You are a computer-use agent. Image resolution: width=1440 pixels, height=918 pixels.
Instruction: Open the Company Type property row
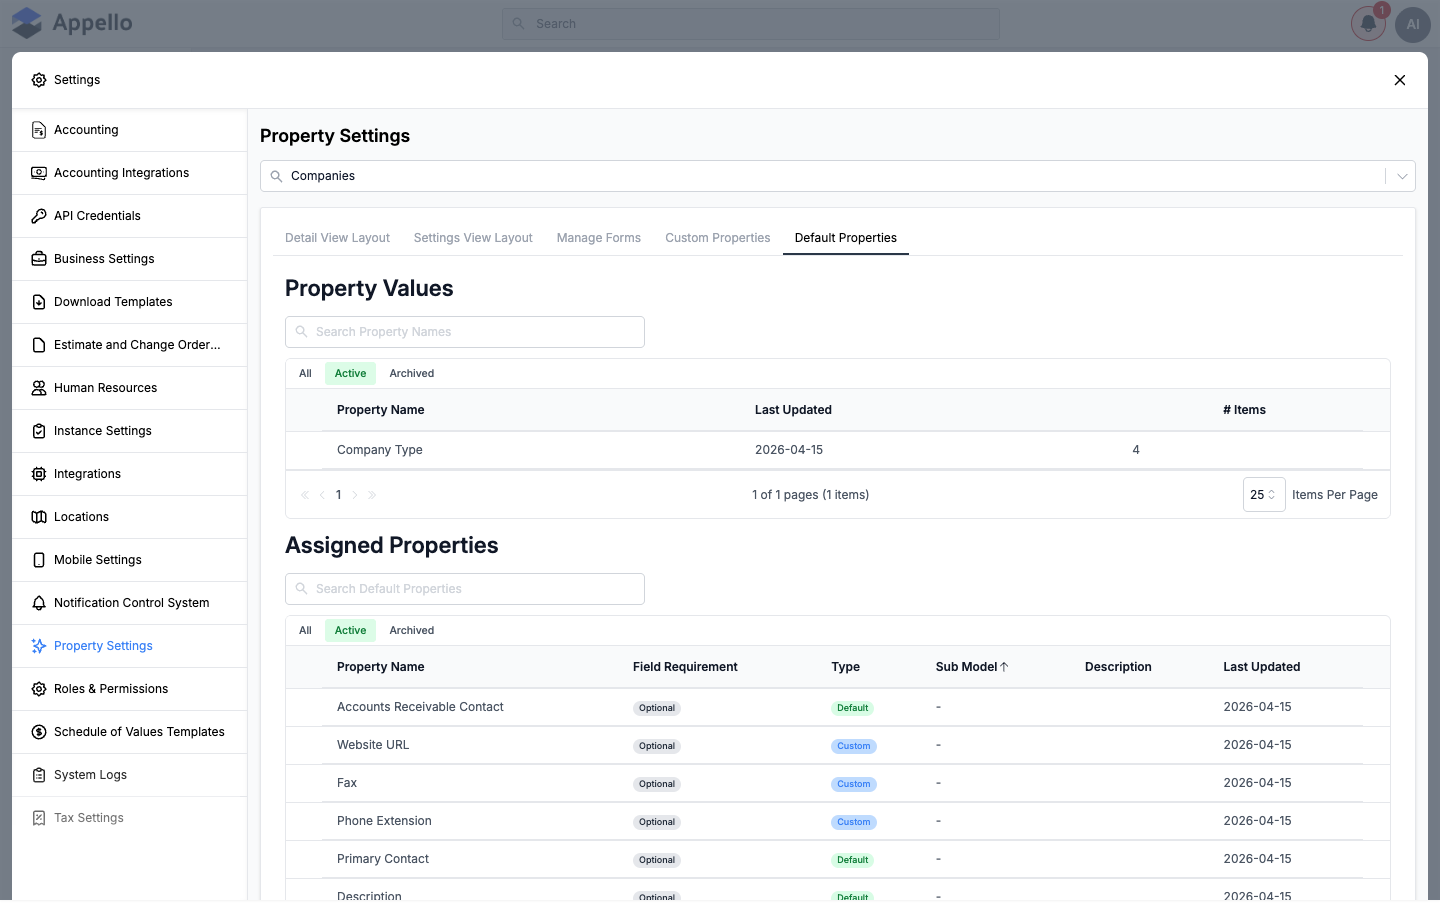838,450
